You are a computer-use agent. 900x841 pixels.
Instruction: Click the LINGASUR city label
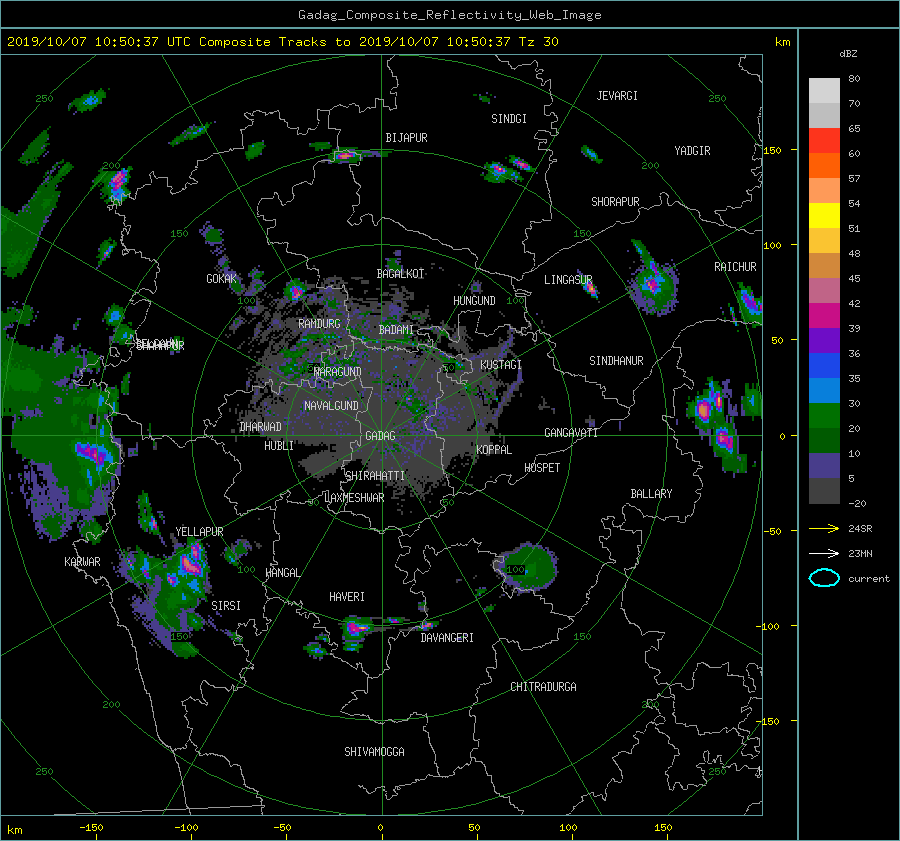click(x=568, y=280)
